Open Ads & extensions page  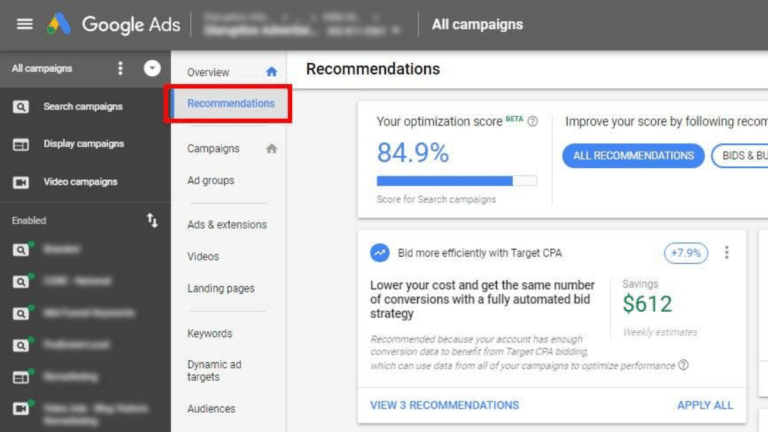[x=227, y=225]
